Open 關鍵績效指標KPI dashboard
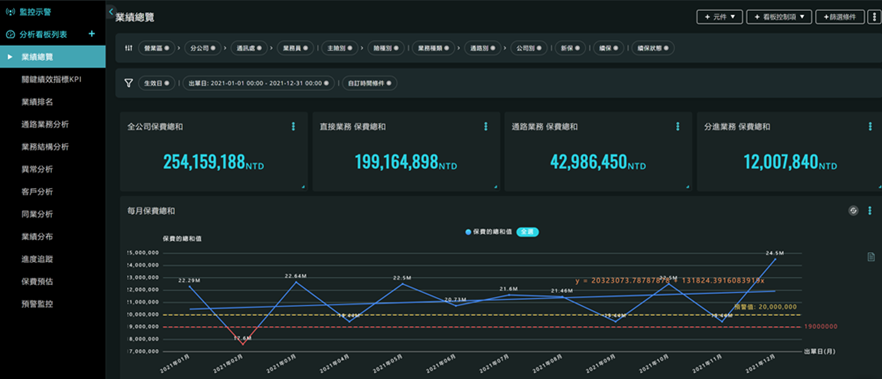This screenshot has height=379, width=882. (52, 79)
